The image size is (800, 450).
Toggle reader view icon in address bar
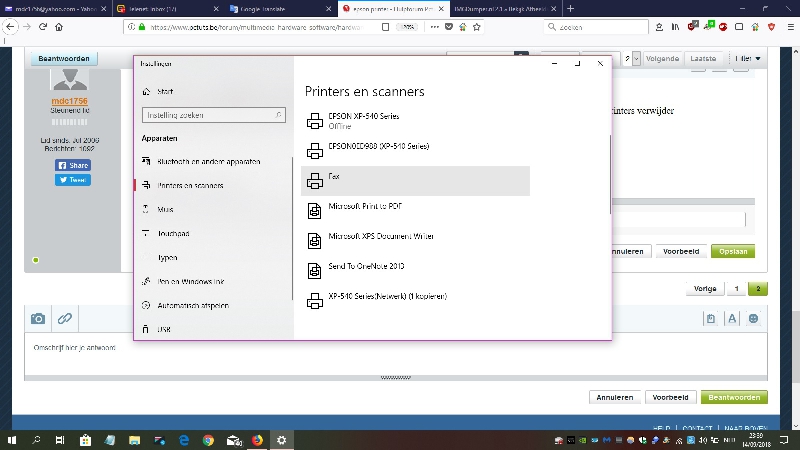(386, 27)
